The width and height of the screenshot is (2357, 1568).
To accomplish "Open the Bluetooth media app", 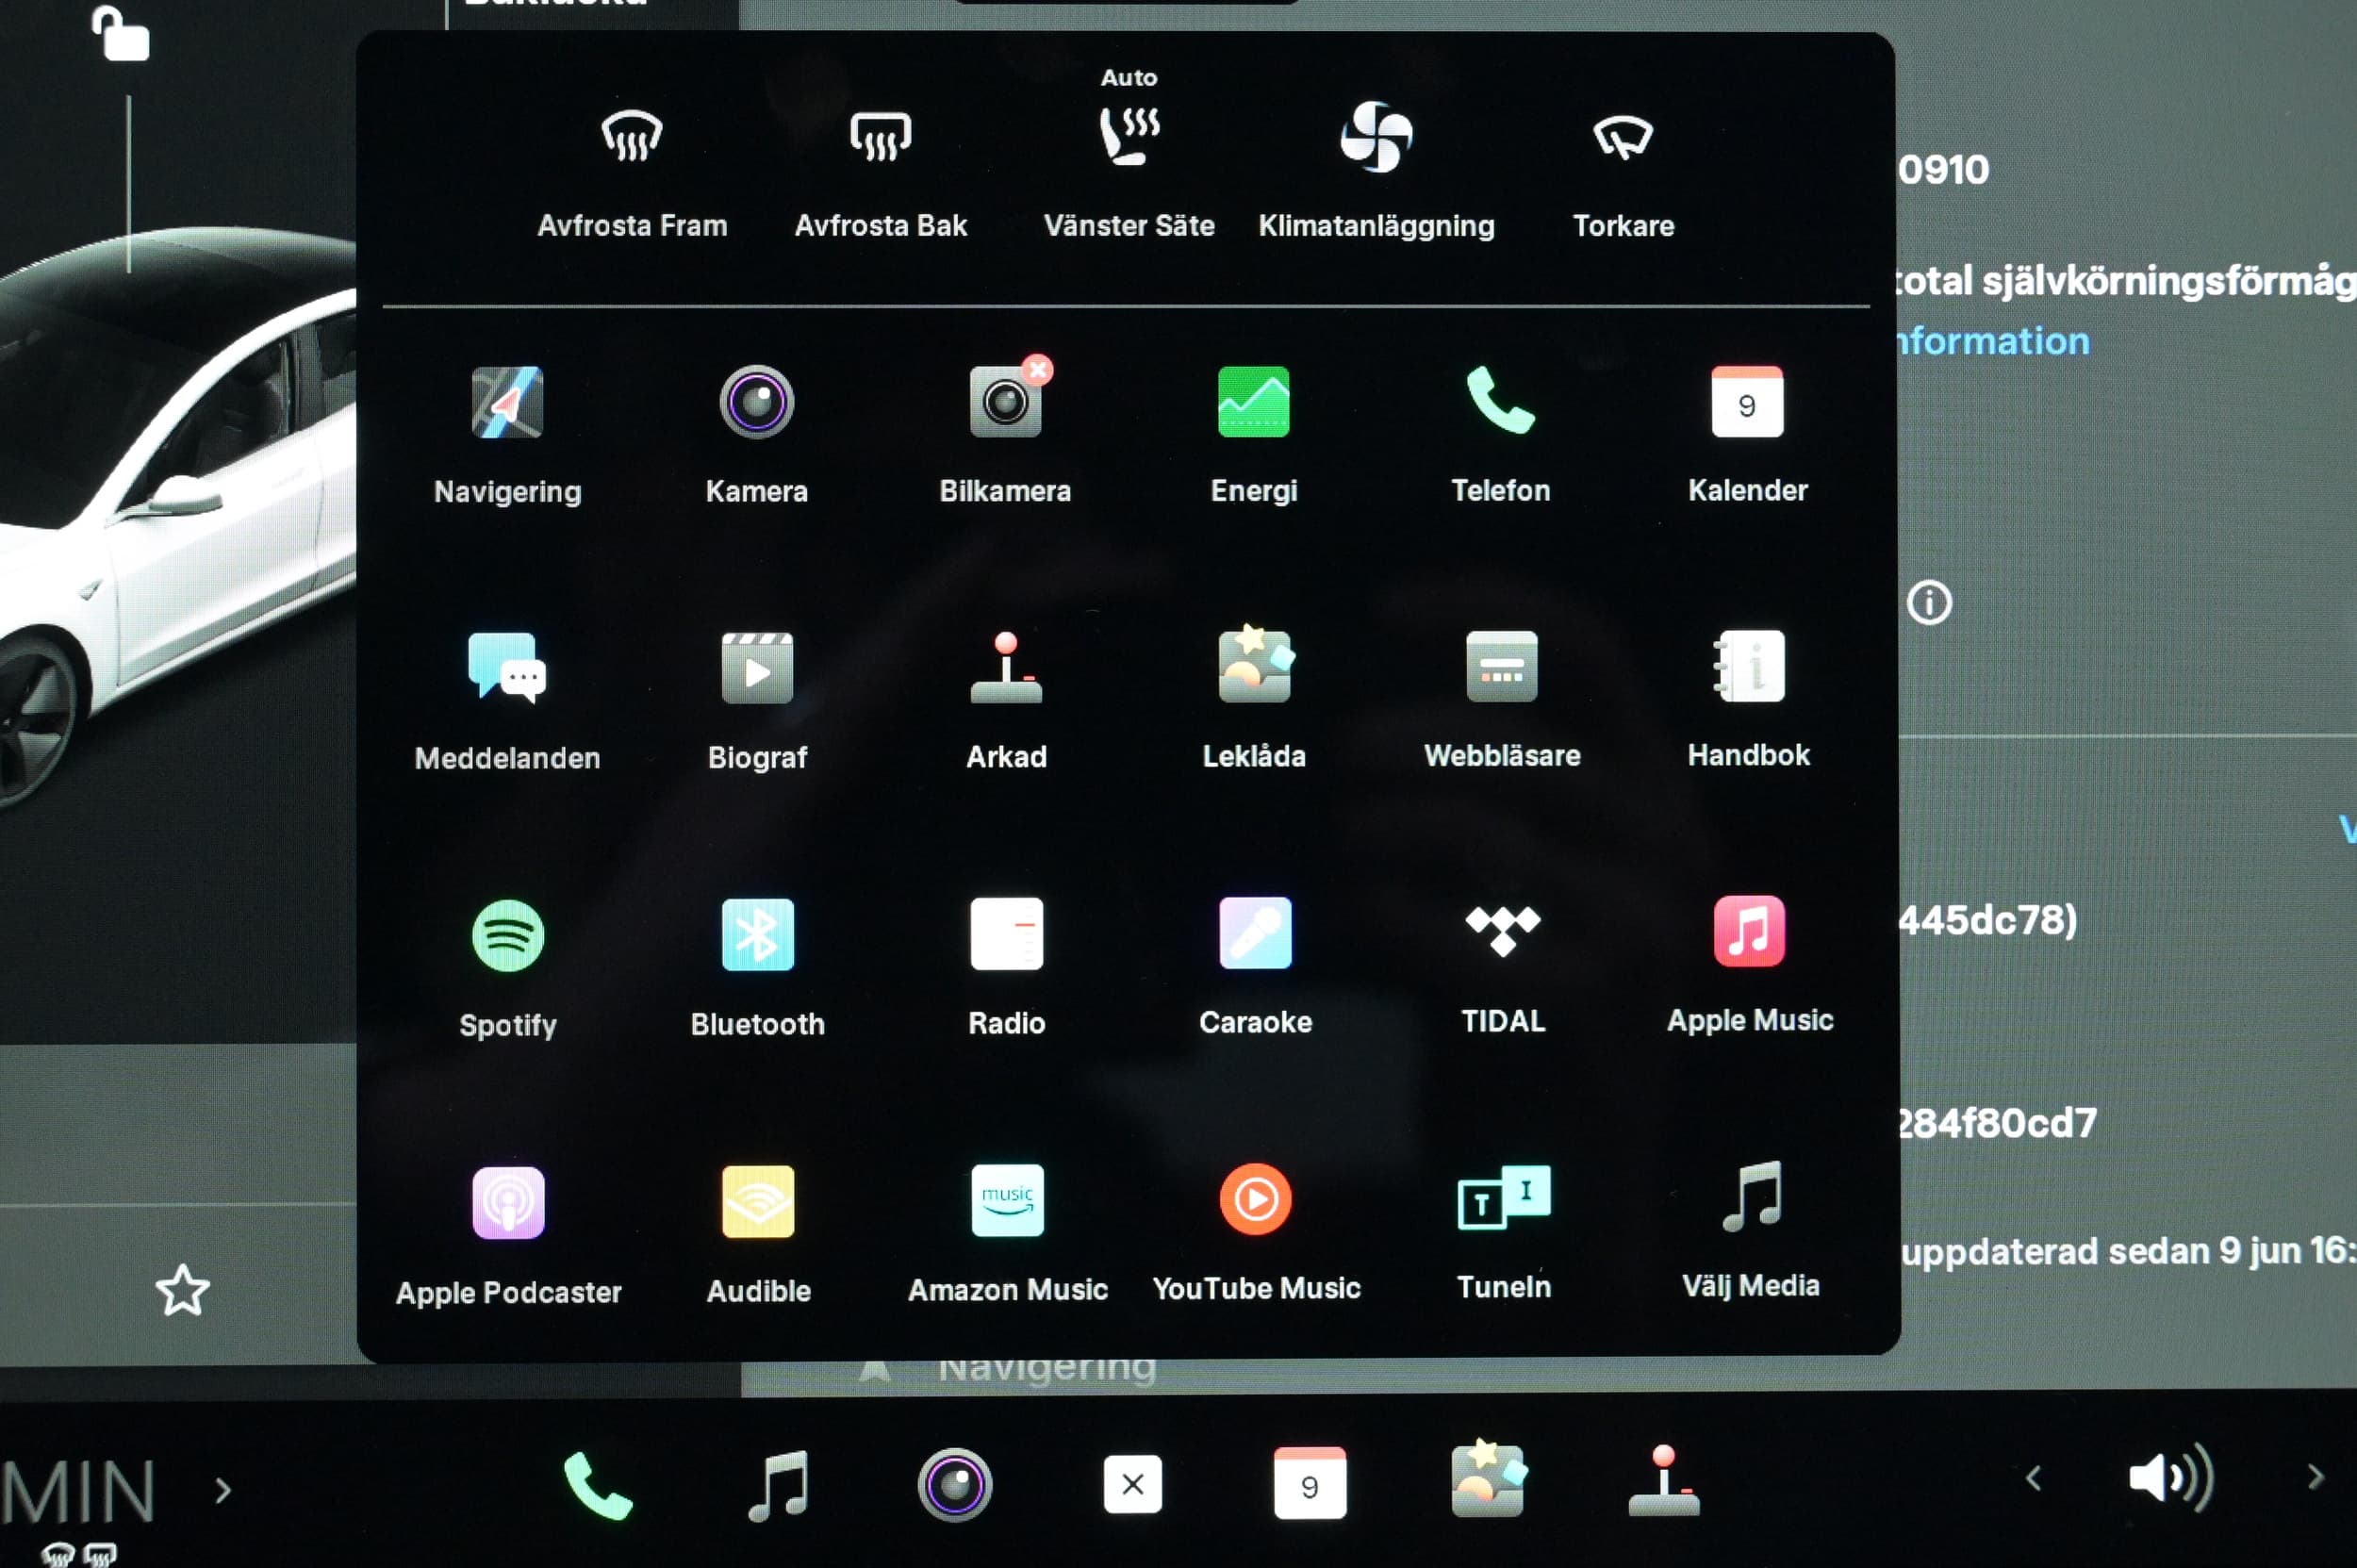I will click(x=757, y=934).
